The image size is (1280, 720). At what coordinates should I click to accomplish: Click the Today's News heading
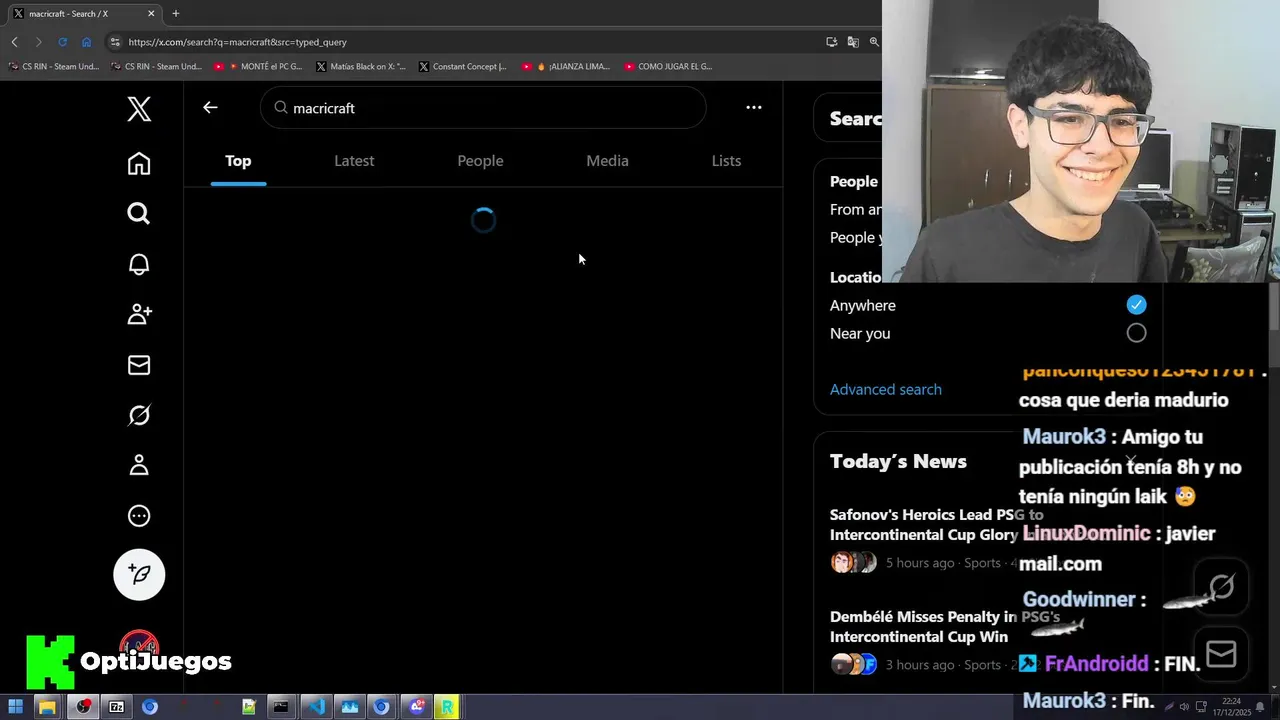pos(898,461)
